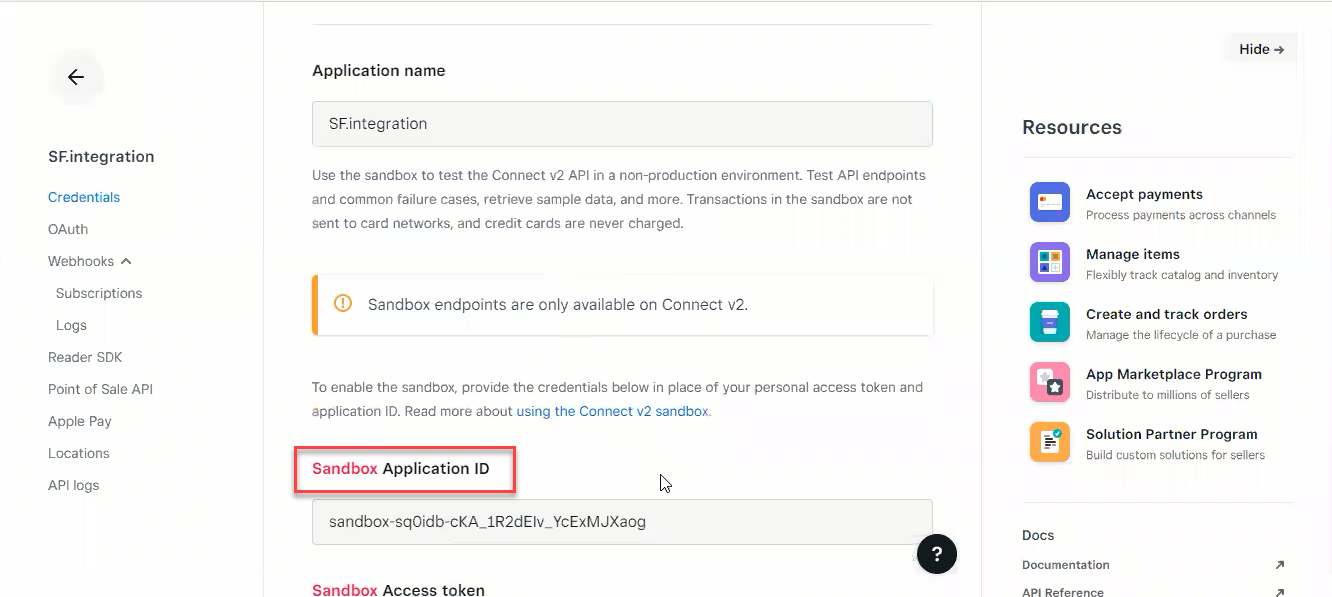This screenshot has height=597, width=1332.
Task: Click the Resources heading
Action: [x=1072, y=127]
